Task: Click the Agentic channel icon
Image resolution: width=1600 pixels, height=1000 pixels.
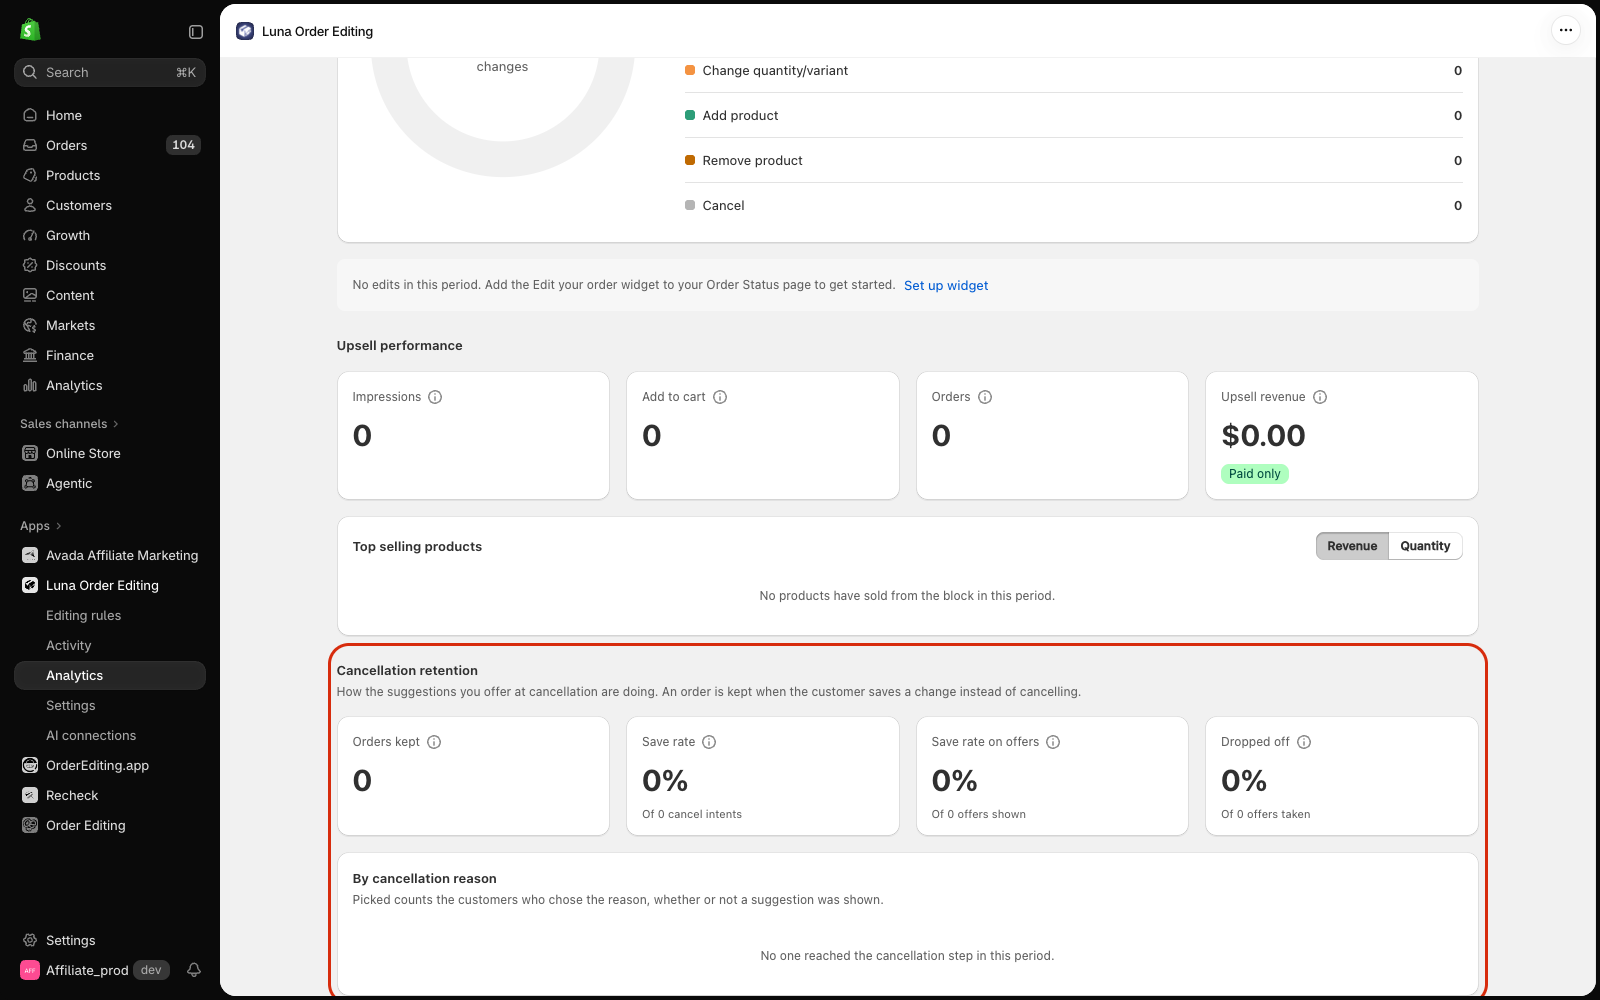Action: [x=30, y=483]
